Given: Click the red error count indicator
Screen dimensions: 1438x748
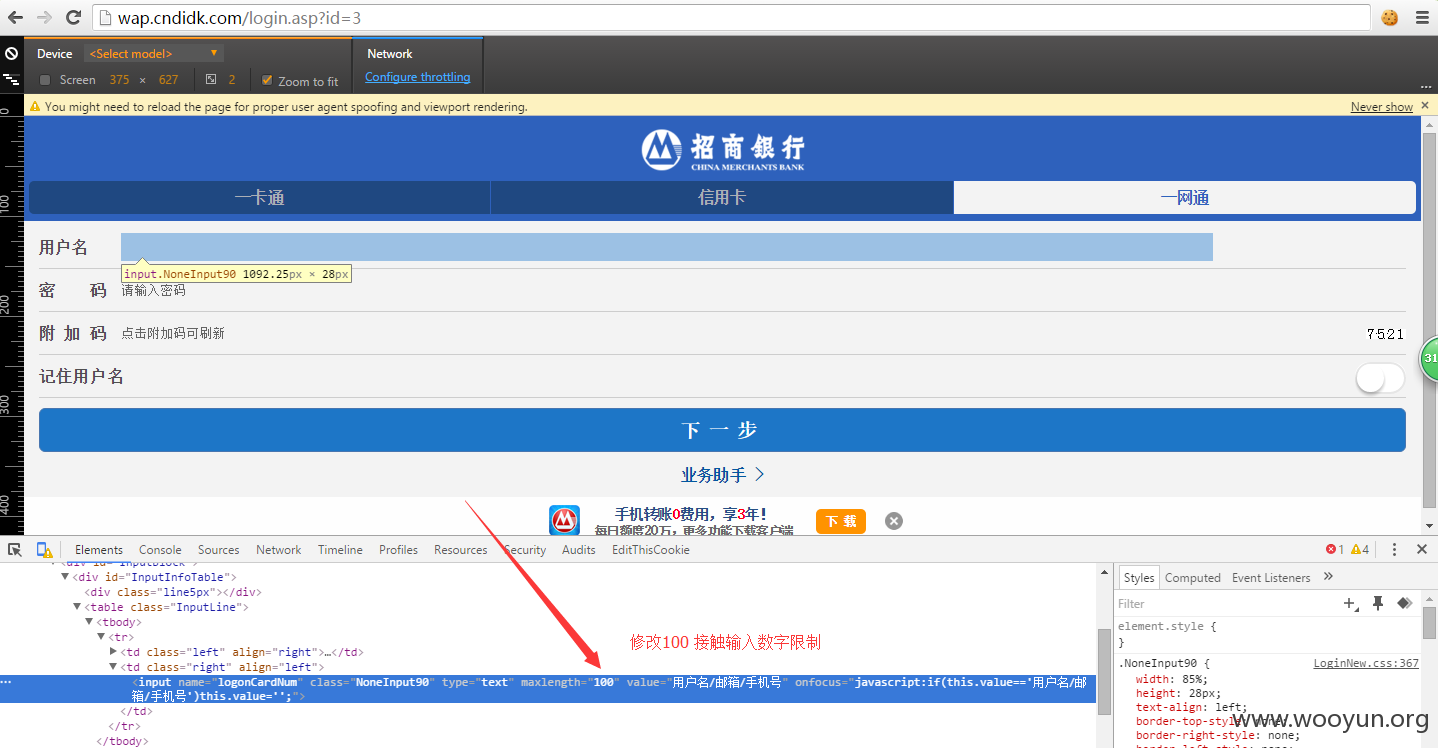Looking at the screenshot, I should pos(1334,549).
